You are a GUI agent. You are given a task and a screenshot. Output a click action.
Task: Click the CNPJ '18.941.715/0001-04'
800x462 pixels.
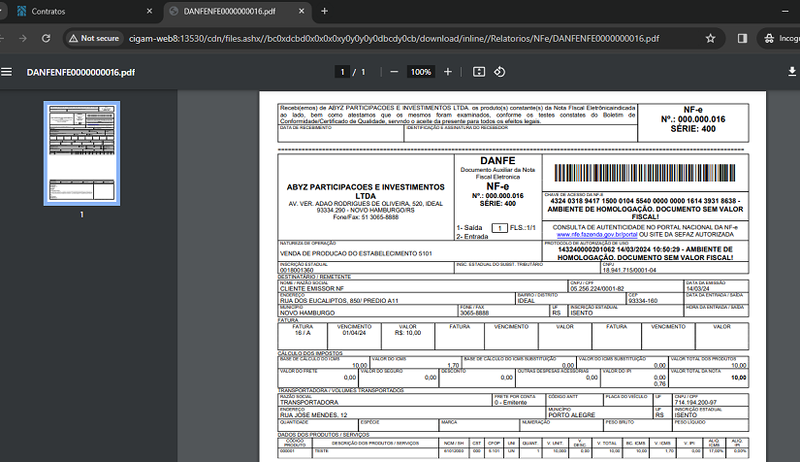(629, 270)
